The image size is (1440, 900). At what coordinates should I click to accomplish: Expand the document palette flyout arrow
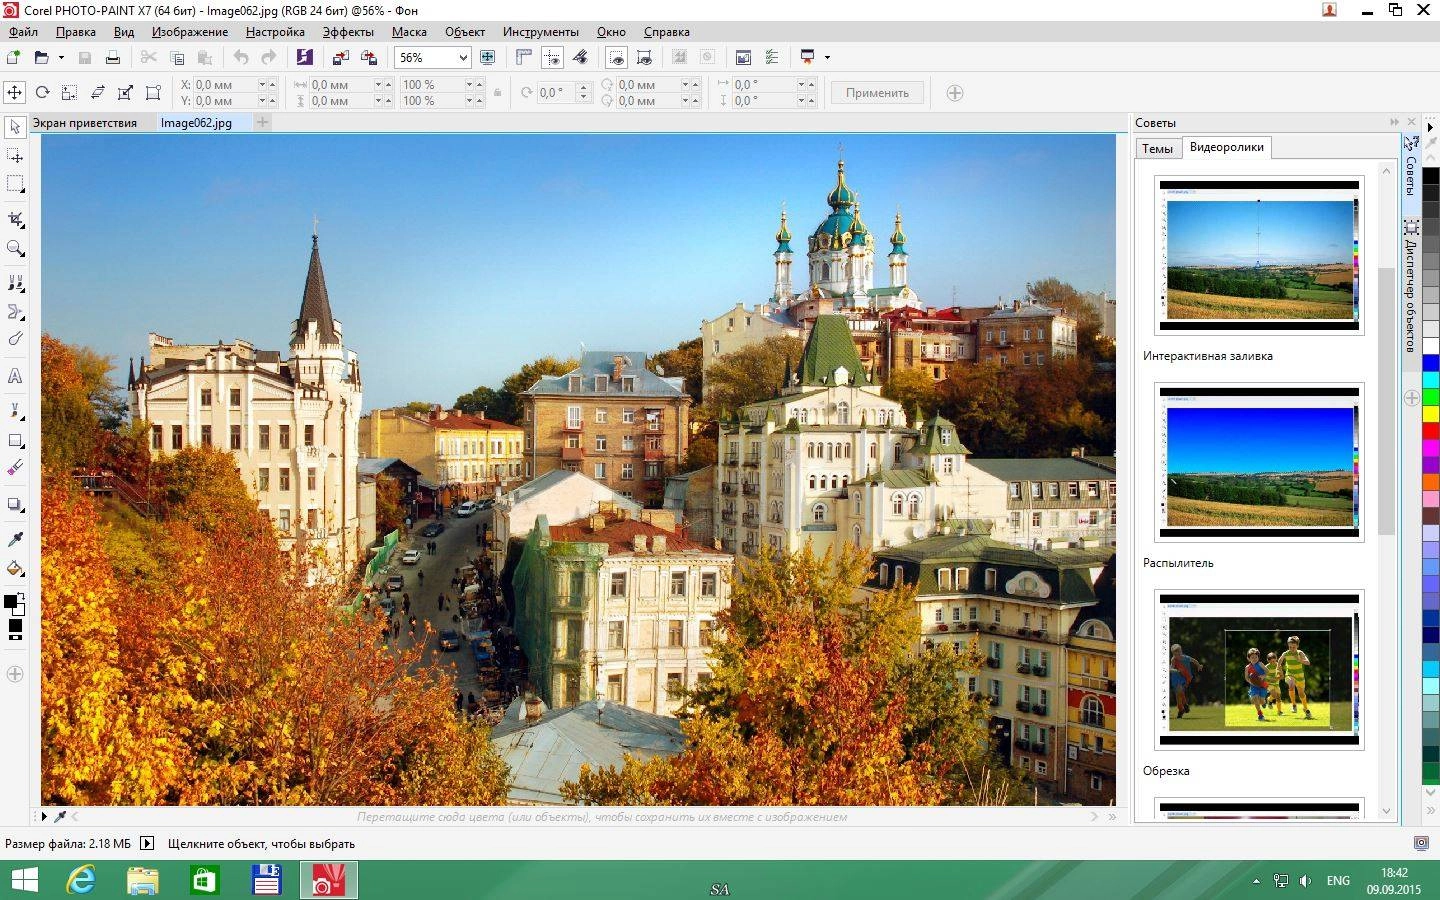click(x=45, y=816)
